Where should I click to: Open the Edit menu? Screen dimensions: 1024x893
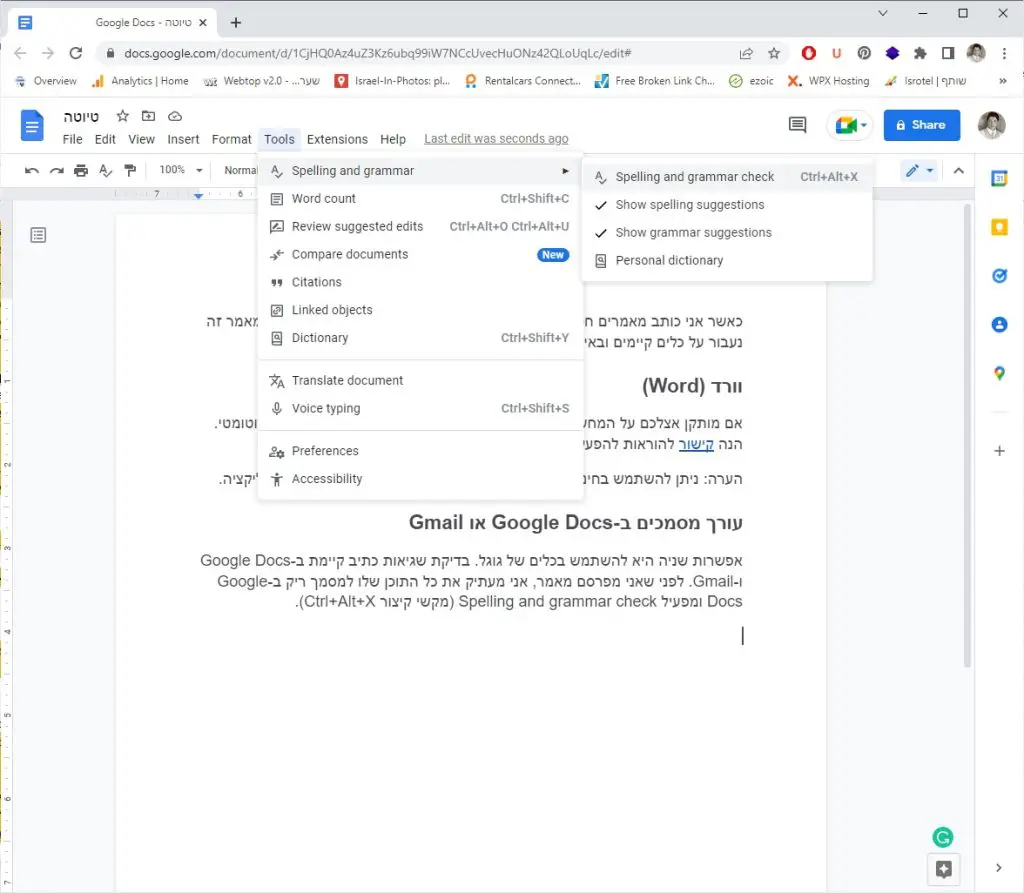point(104,139)
